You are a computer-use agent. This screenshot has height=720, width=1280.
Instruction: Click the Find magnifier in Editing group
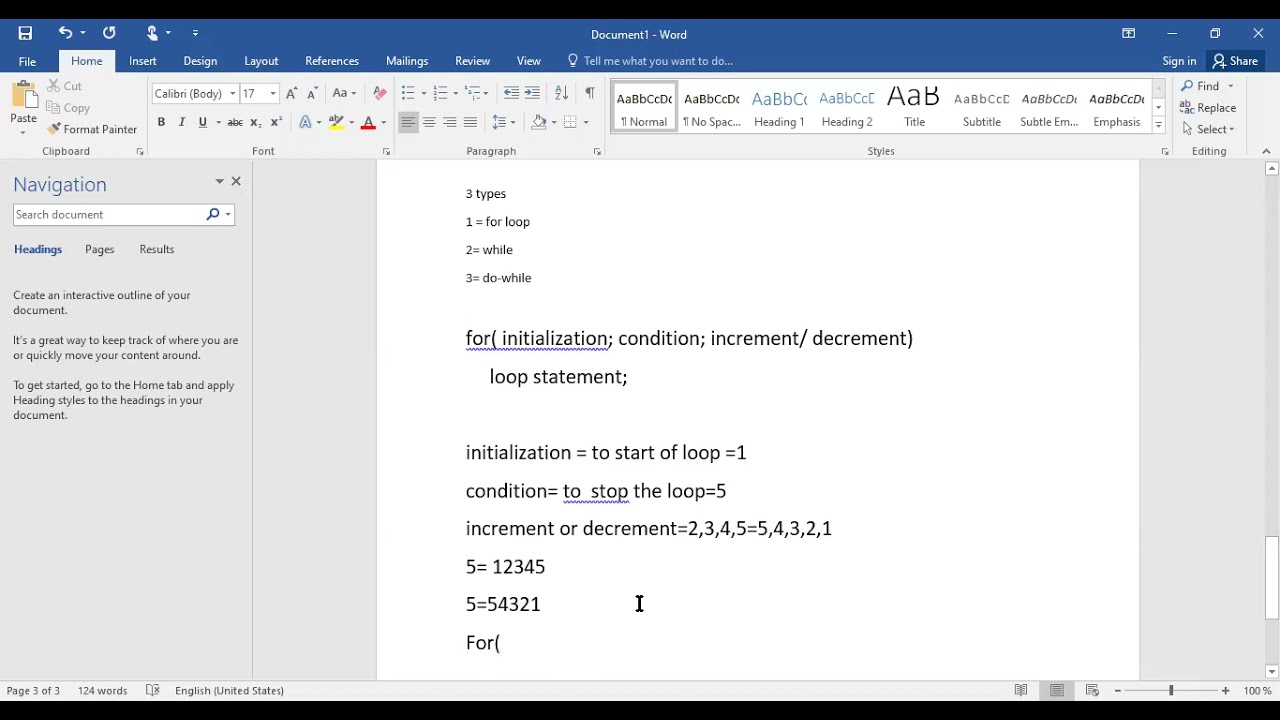pyautogui.click(x=1188, y=86)
